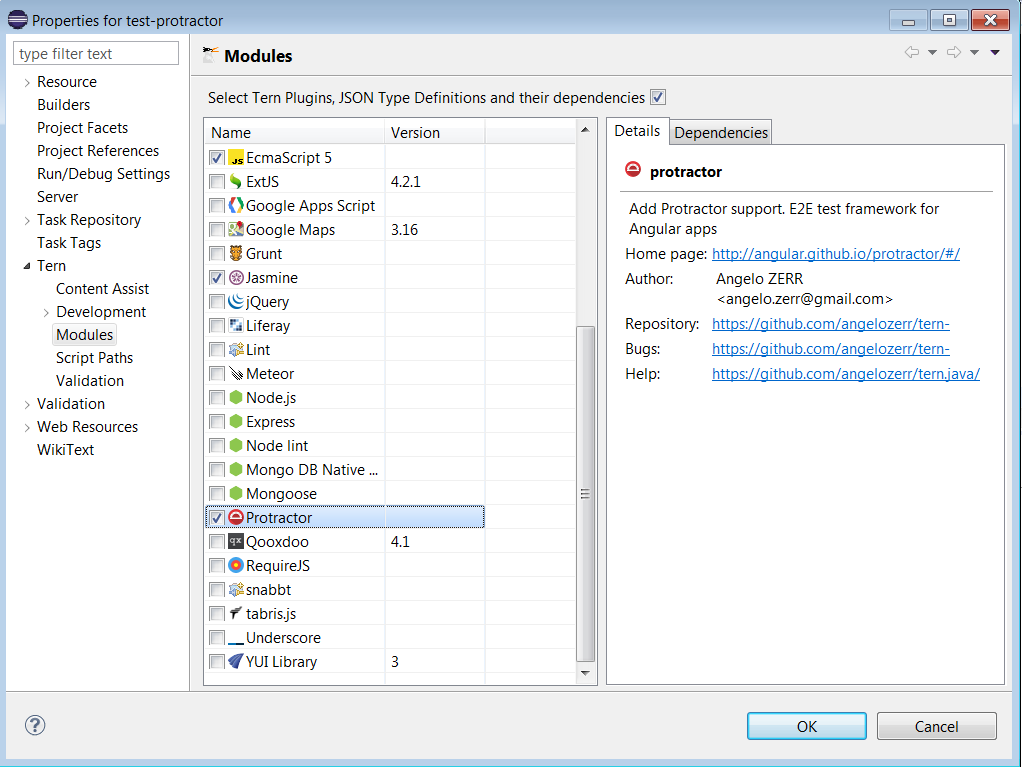
Task: Select the EcmaScript 5 JavaScript icon
Action: pos(237,157)
